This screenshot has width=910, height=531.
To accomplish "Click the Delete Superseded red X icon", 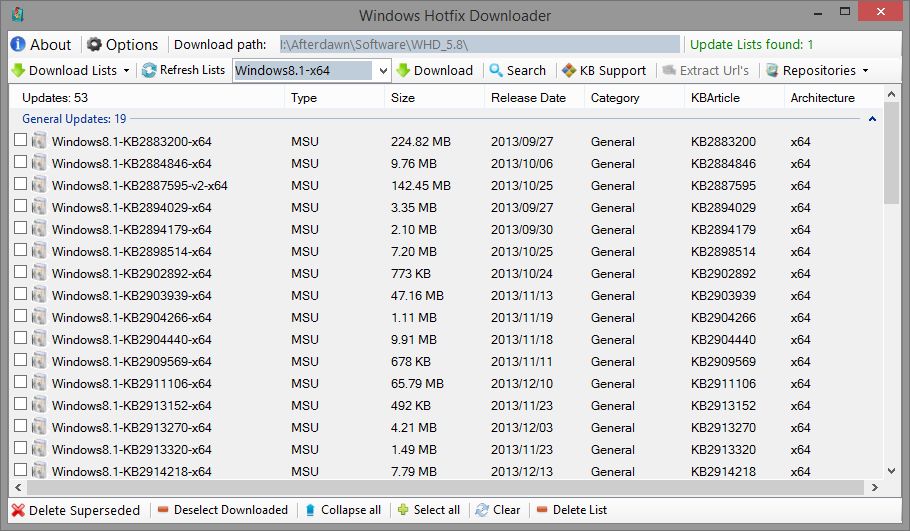I will 18,510.
